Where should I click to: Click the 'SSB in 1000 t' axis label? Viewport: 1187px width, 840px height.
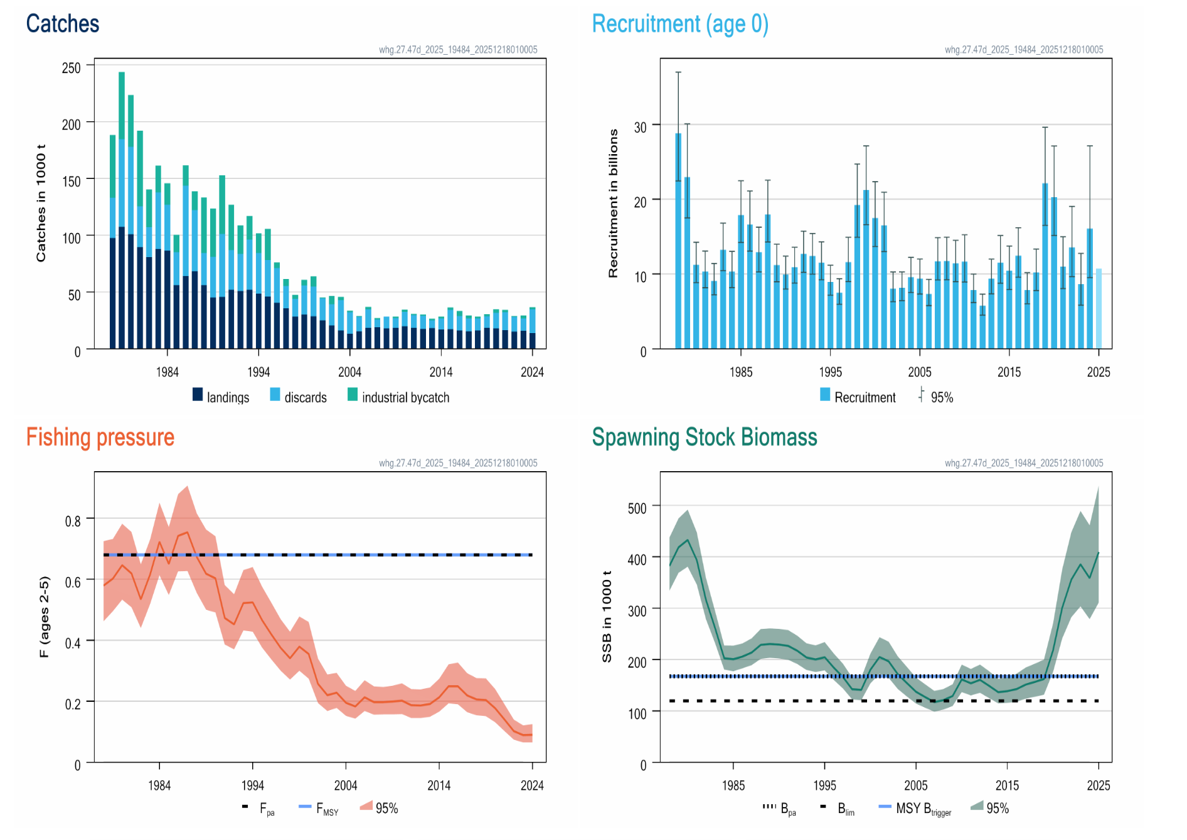[608, 624]
